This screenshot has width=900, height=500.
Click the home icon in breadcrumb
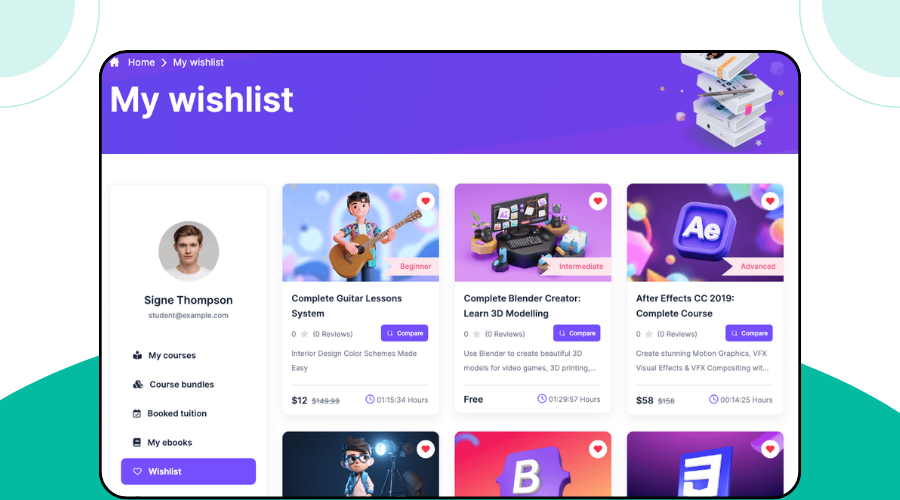[x=115, y=62]
